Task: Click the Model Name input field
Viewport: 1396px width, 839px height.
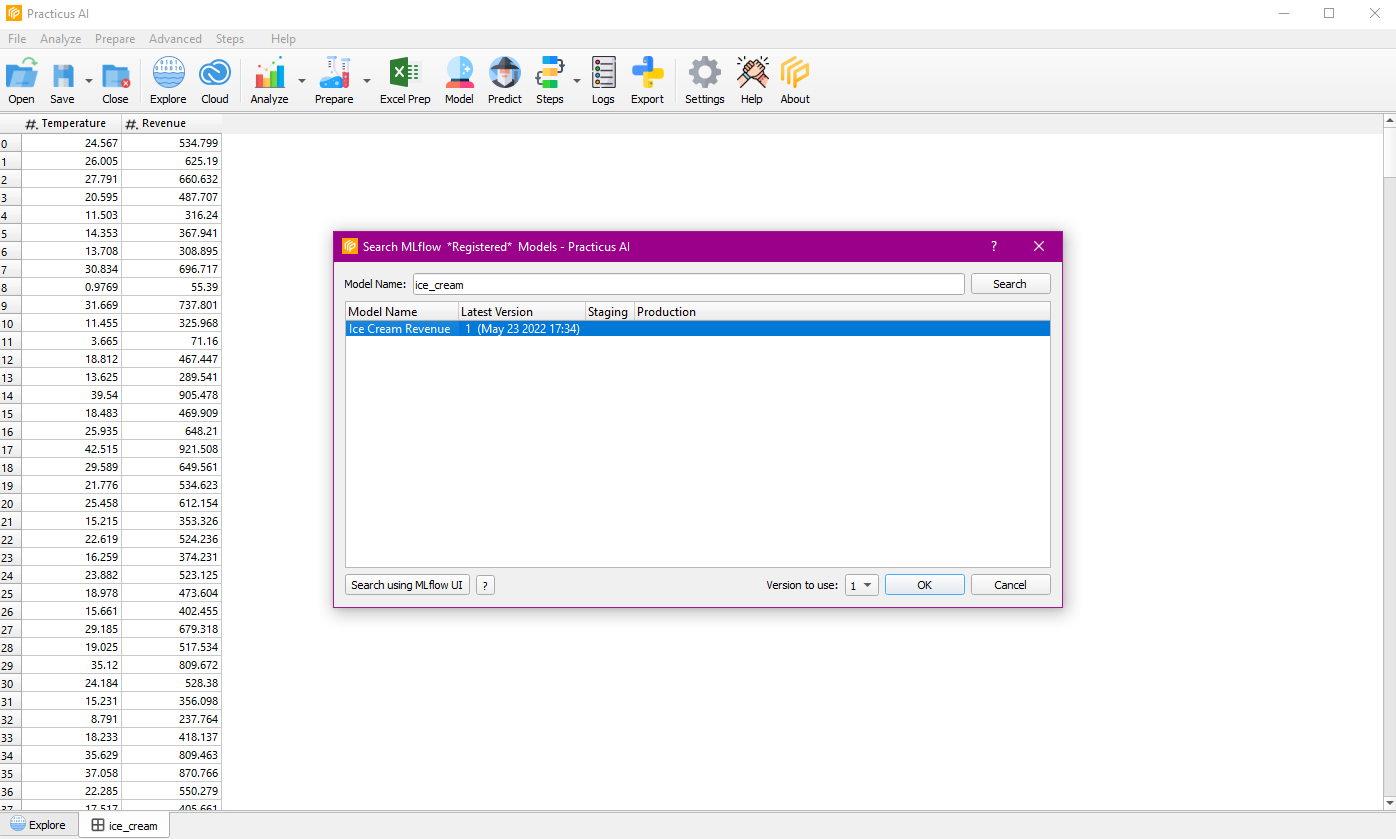Action: click(688, 284)
